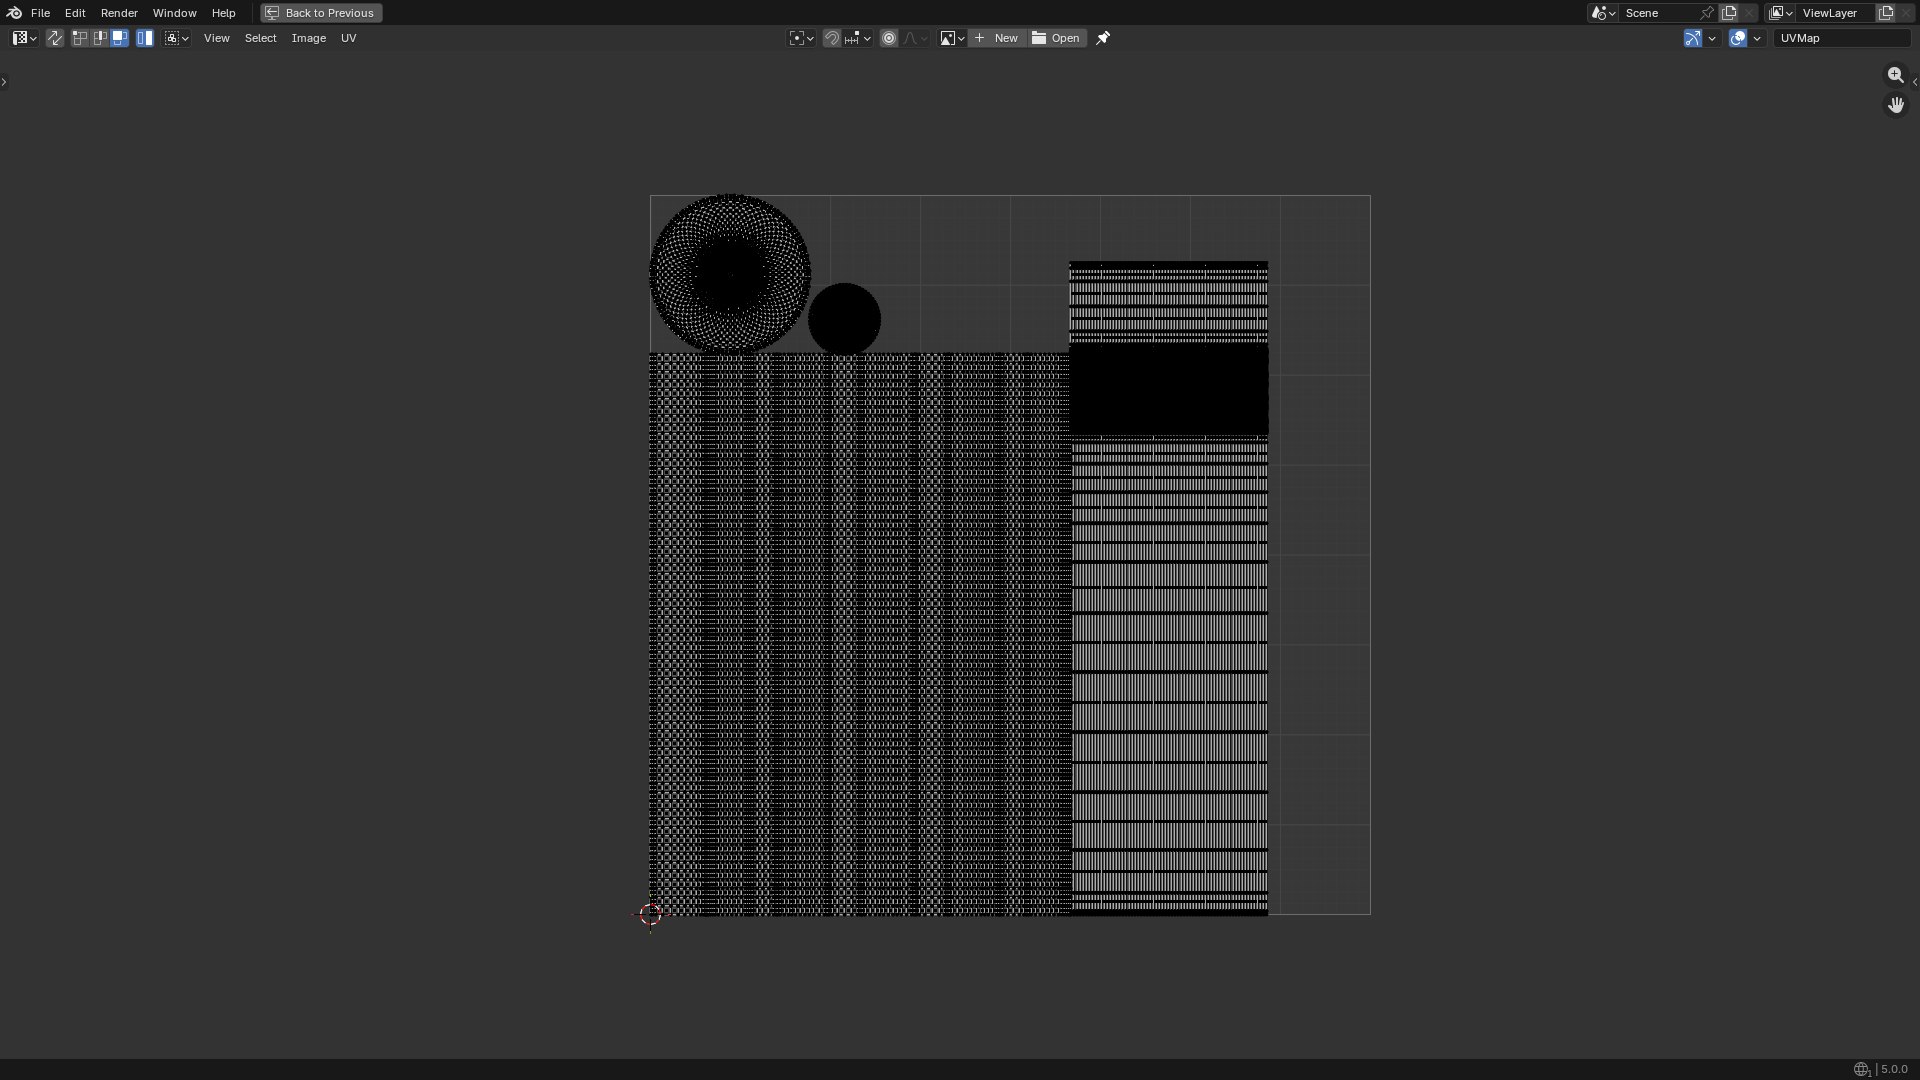Open the File menu
Viewport: 1920px width, 1080px height.
40,13
